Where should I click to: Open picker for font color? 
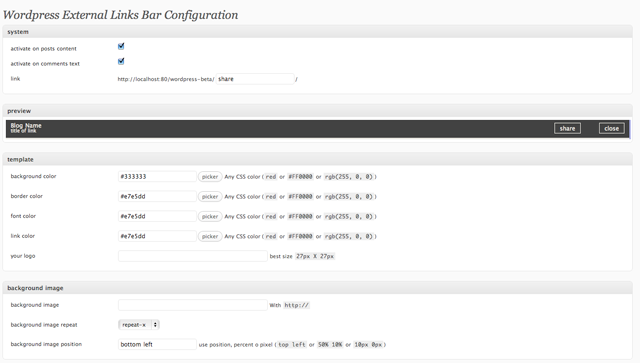[x=210, y=216]
